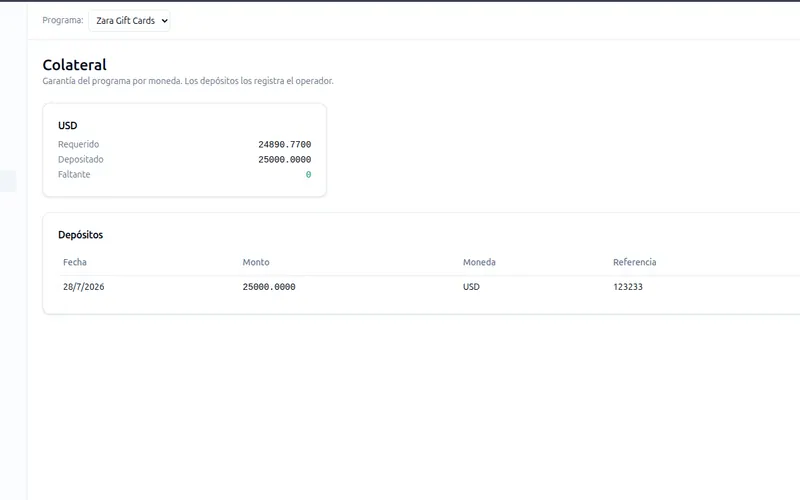Click the Depósitos section heading
Image resolution: width=800 pixels, height=500 pixels.
[81, 235]
